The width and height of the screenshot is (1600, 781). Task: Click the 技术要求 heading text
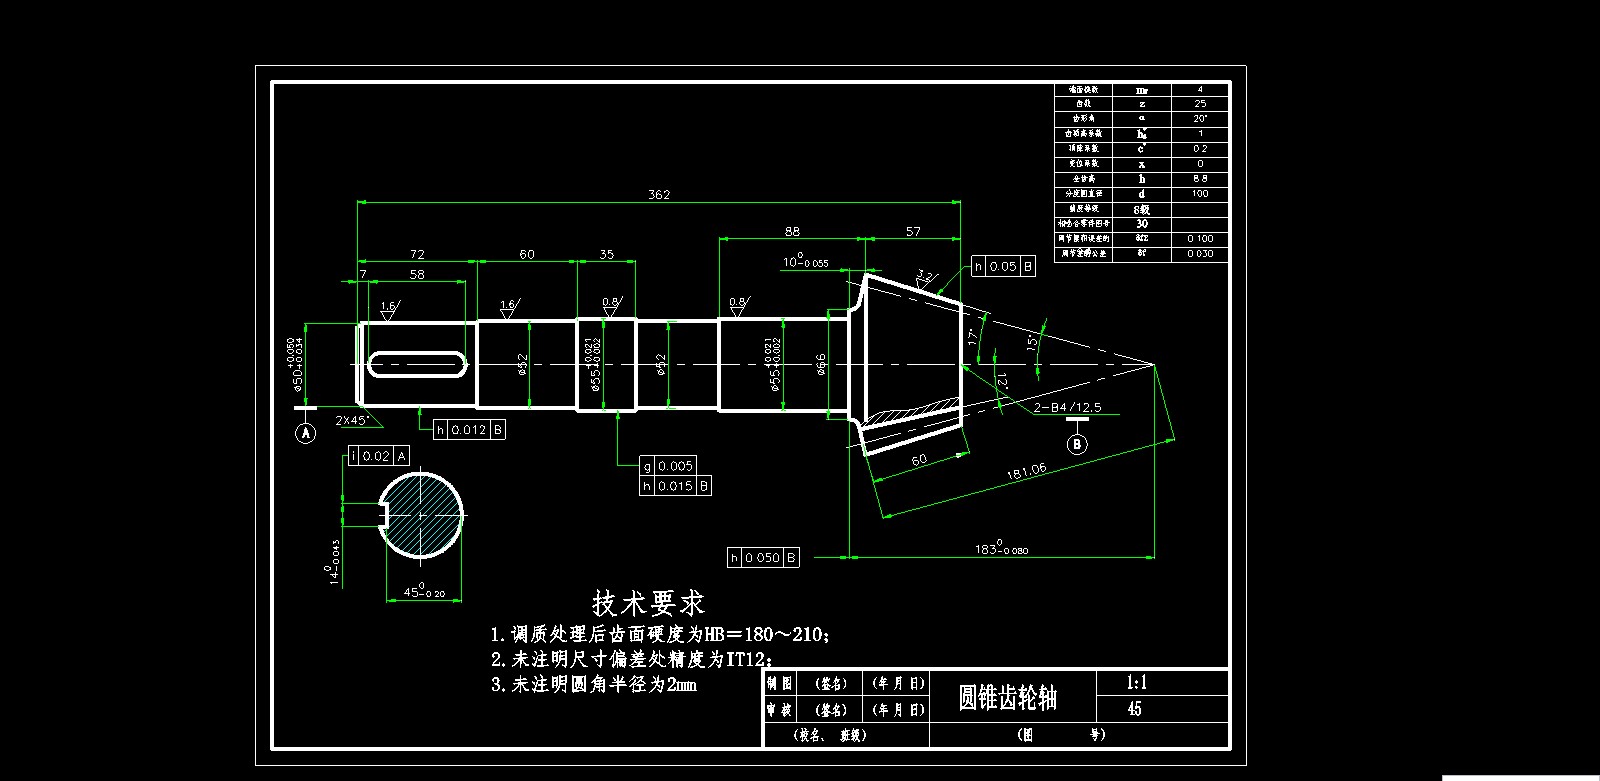[649, 603]
